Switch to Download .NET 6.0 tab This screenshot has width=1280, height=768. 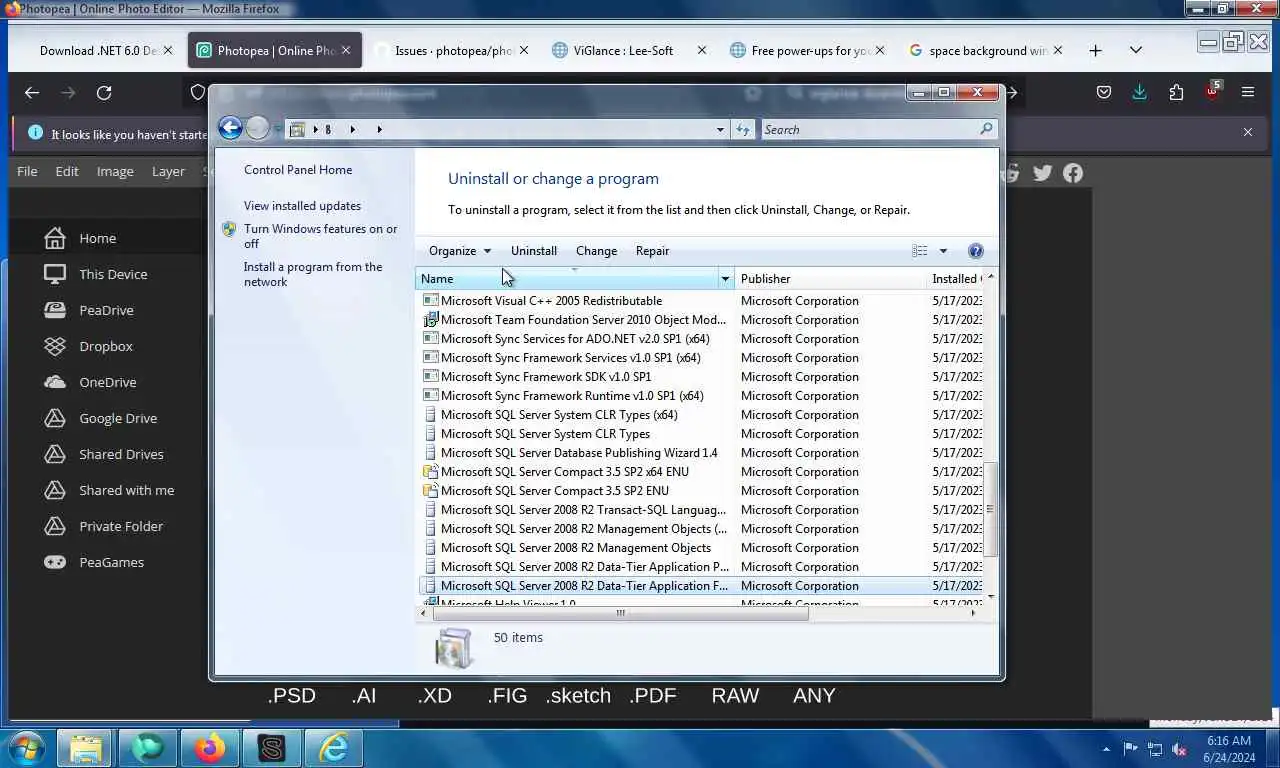(98, 50)
